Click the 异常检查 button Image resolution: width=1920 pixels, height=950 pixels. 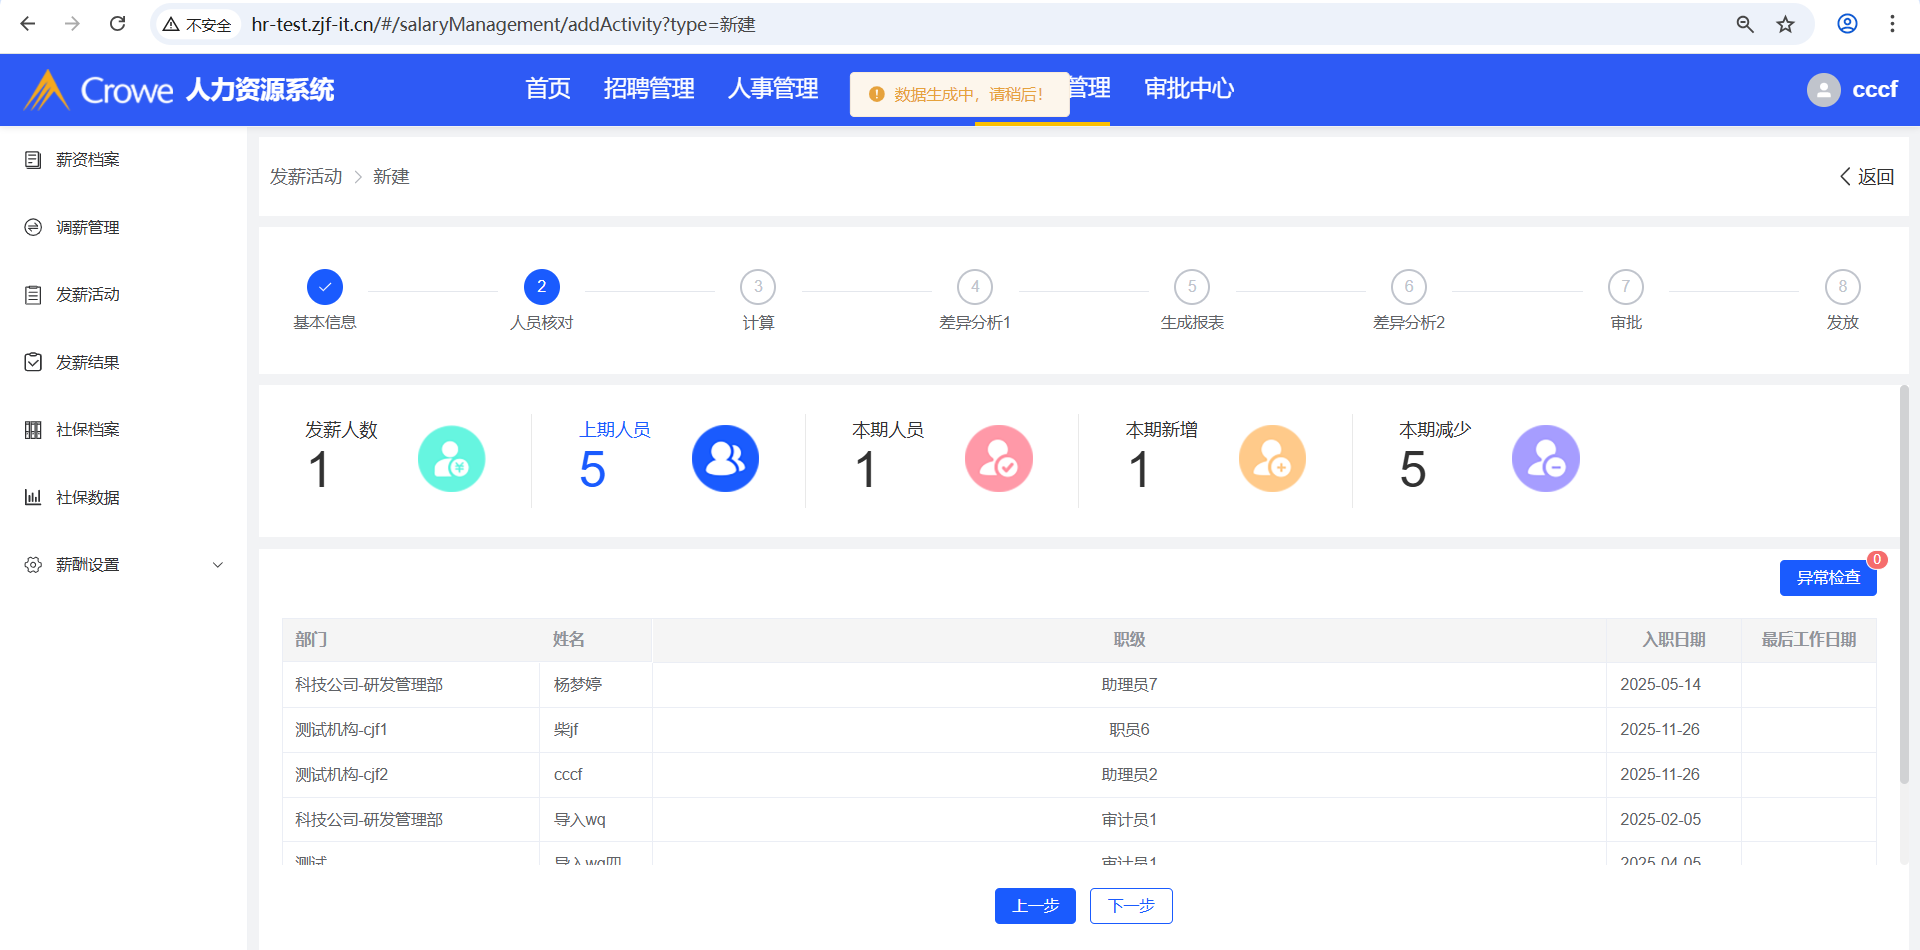tap(1827, 578)
